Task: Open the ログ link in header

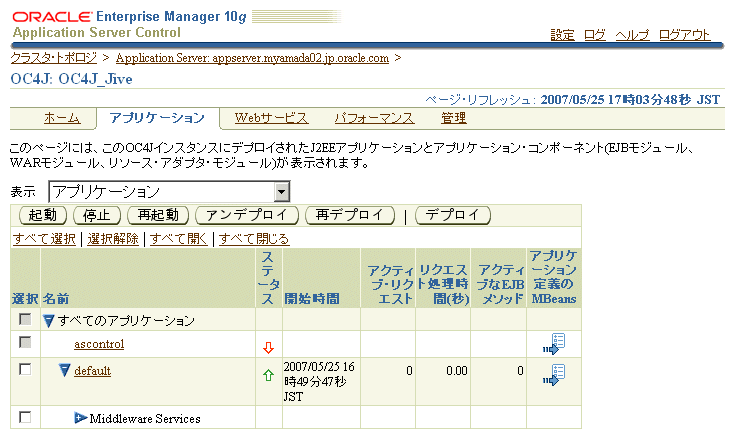Action: [x=594, y=35]
